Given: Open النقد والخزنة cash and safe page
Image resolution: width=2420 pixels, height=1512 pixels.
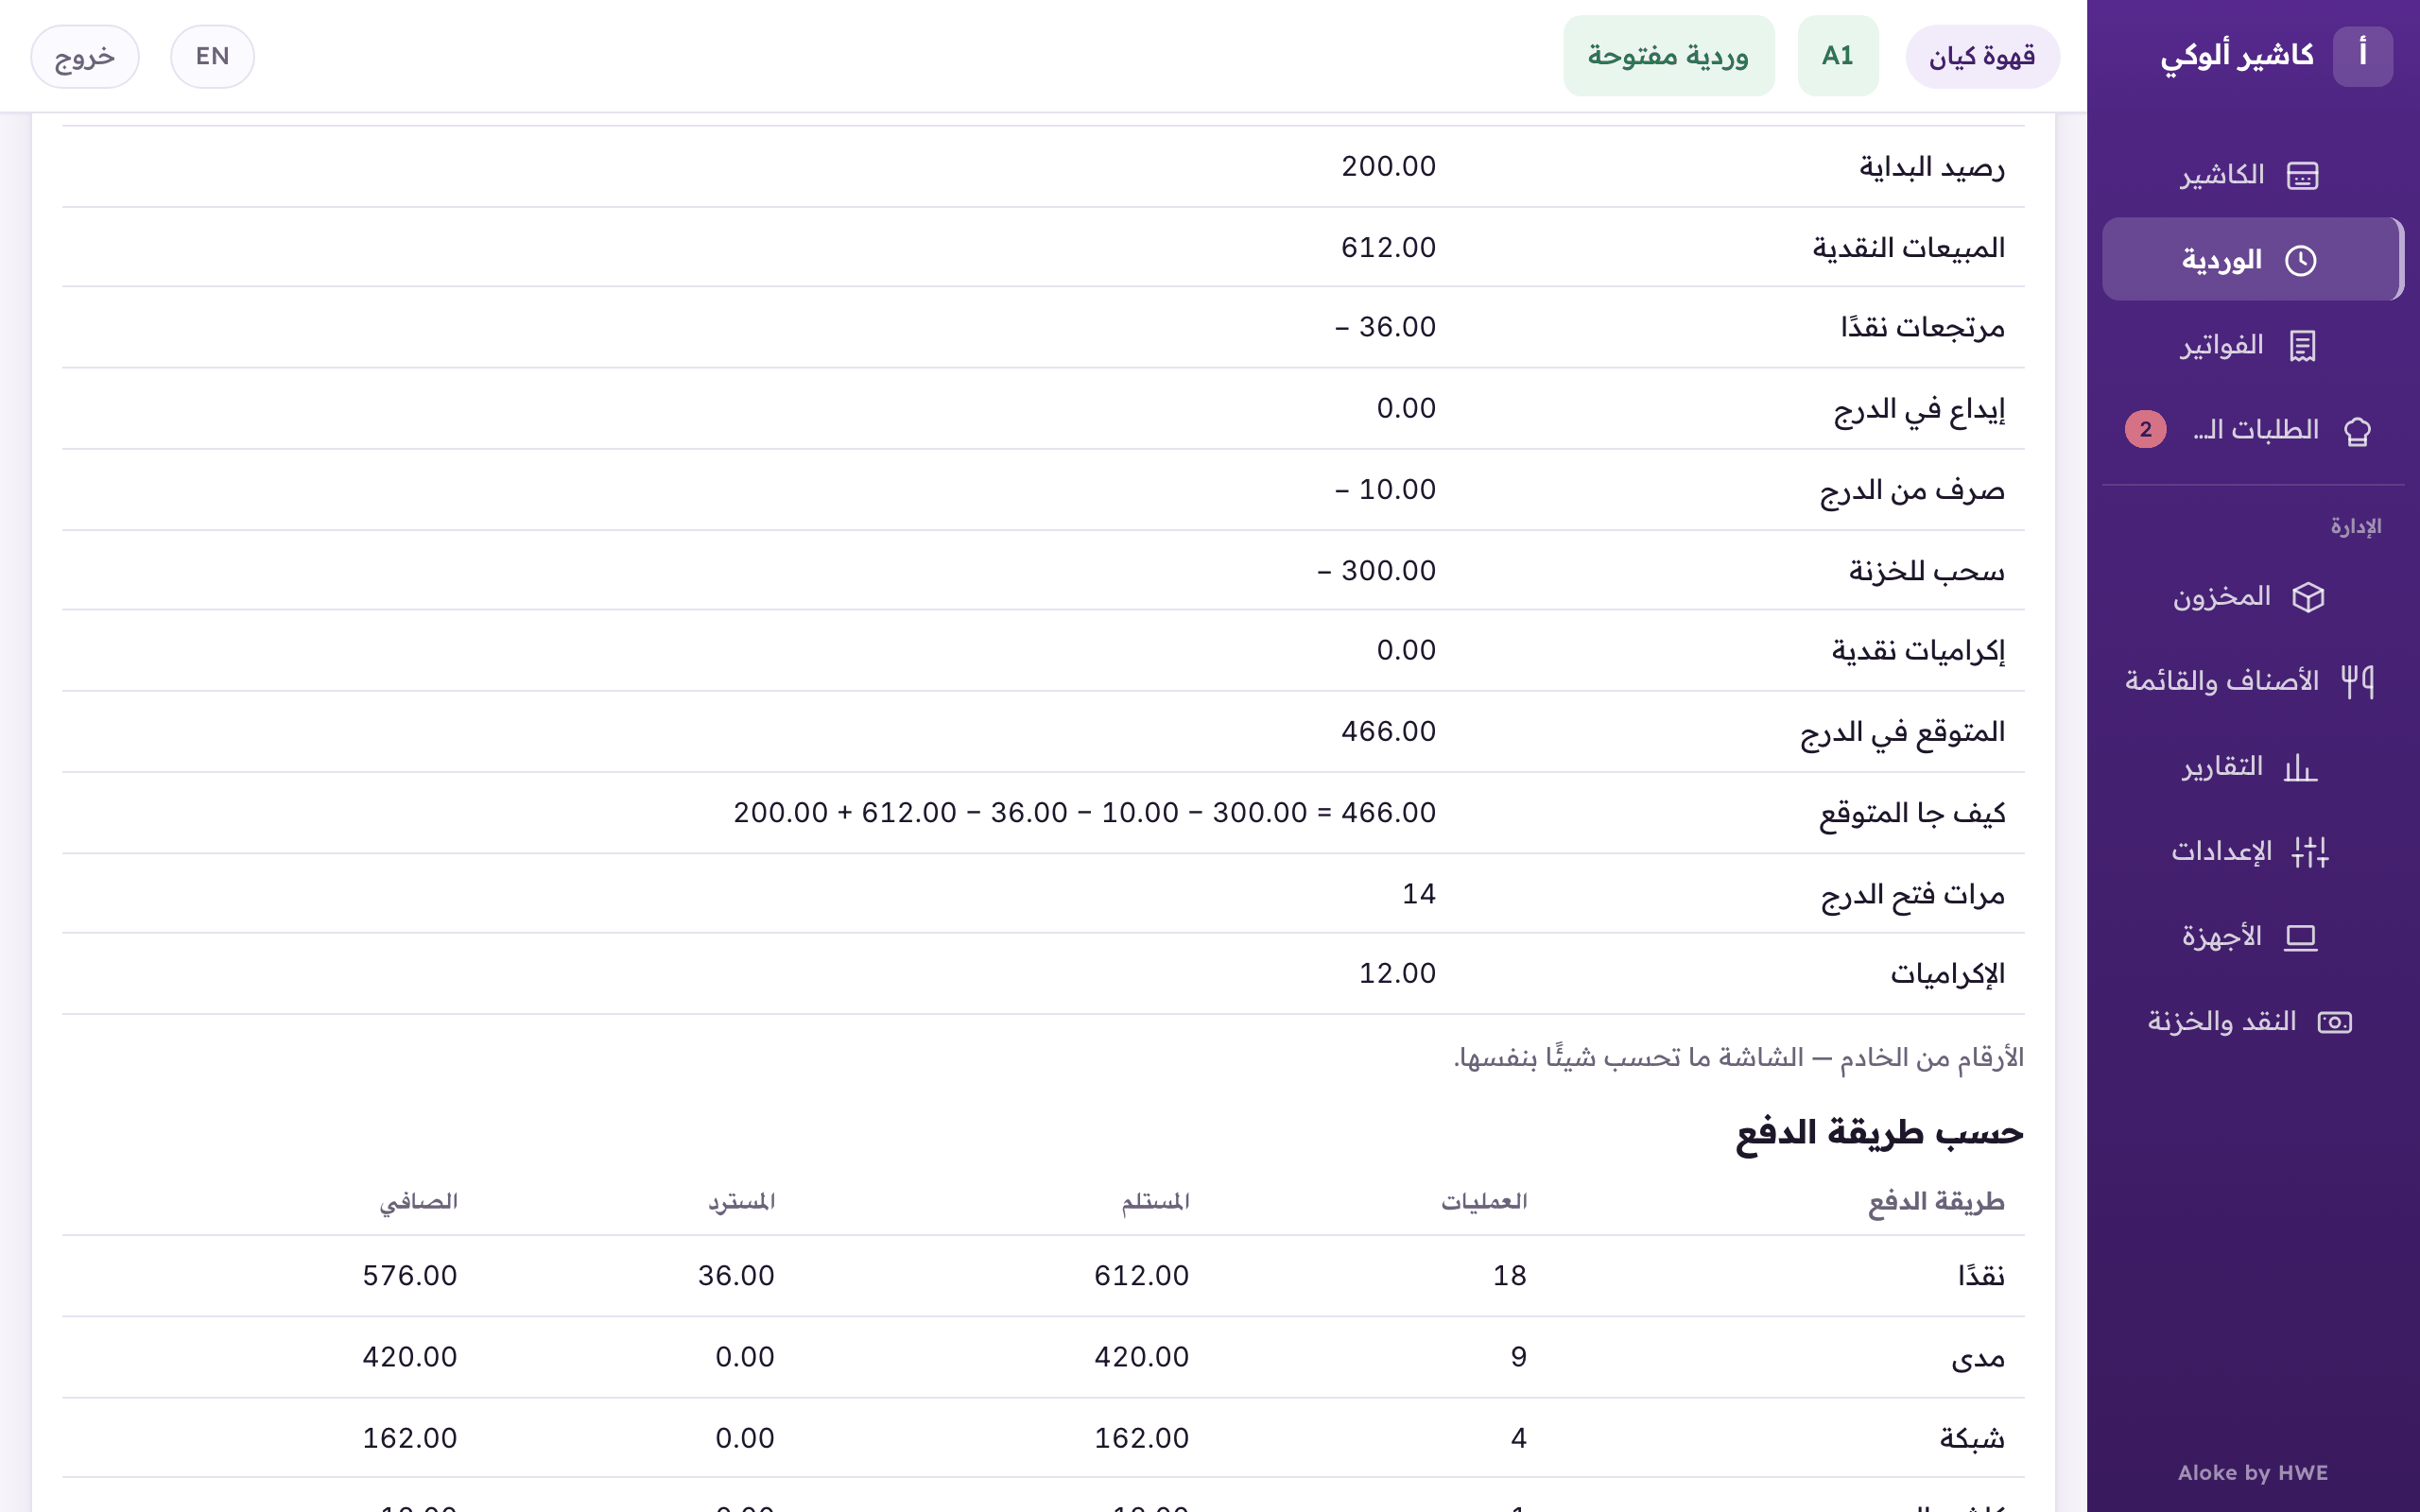Looking at the screenshot, I should coord(2252,1022).
